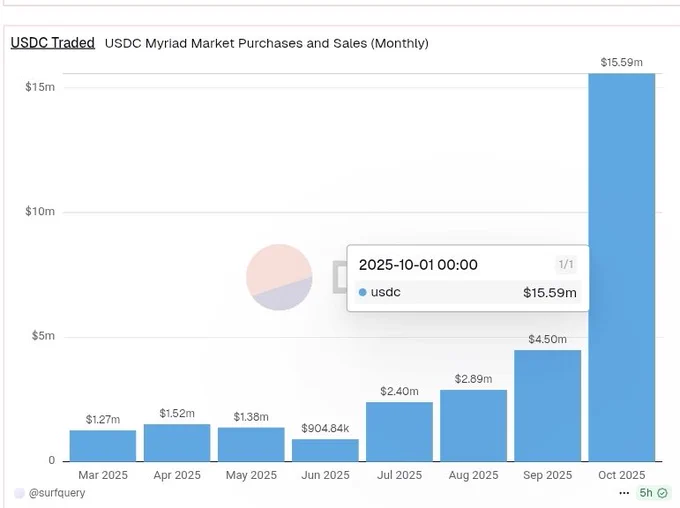
Task: Select the Apr 2025 bar
Action: coord(177,442)
